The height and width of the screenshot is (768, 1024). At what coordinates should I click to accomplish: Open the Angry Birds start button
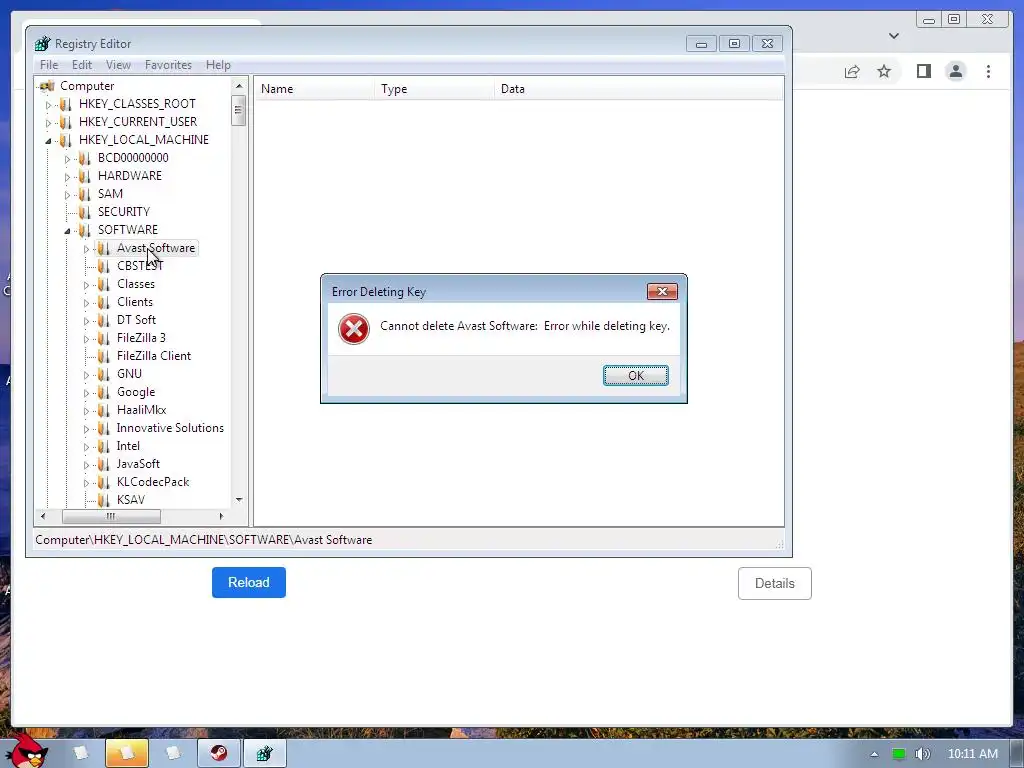27,752
